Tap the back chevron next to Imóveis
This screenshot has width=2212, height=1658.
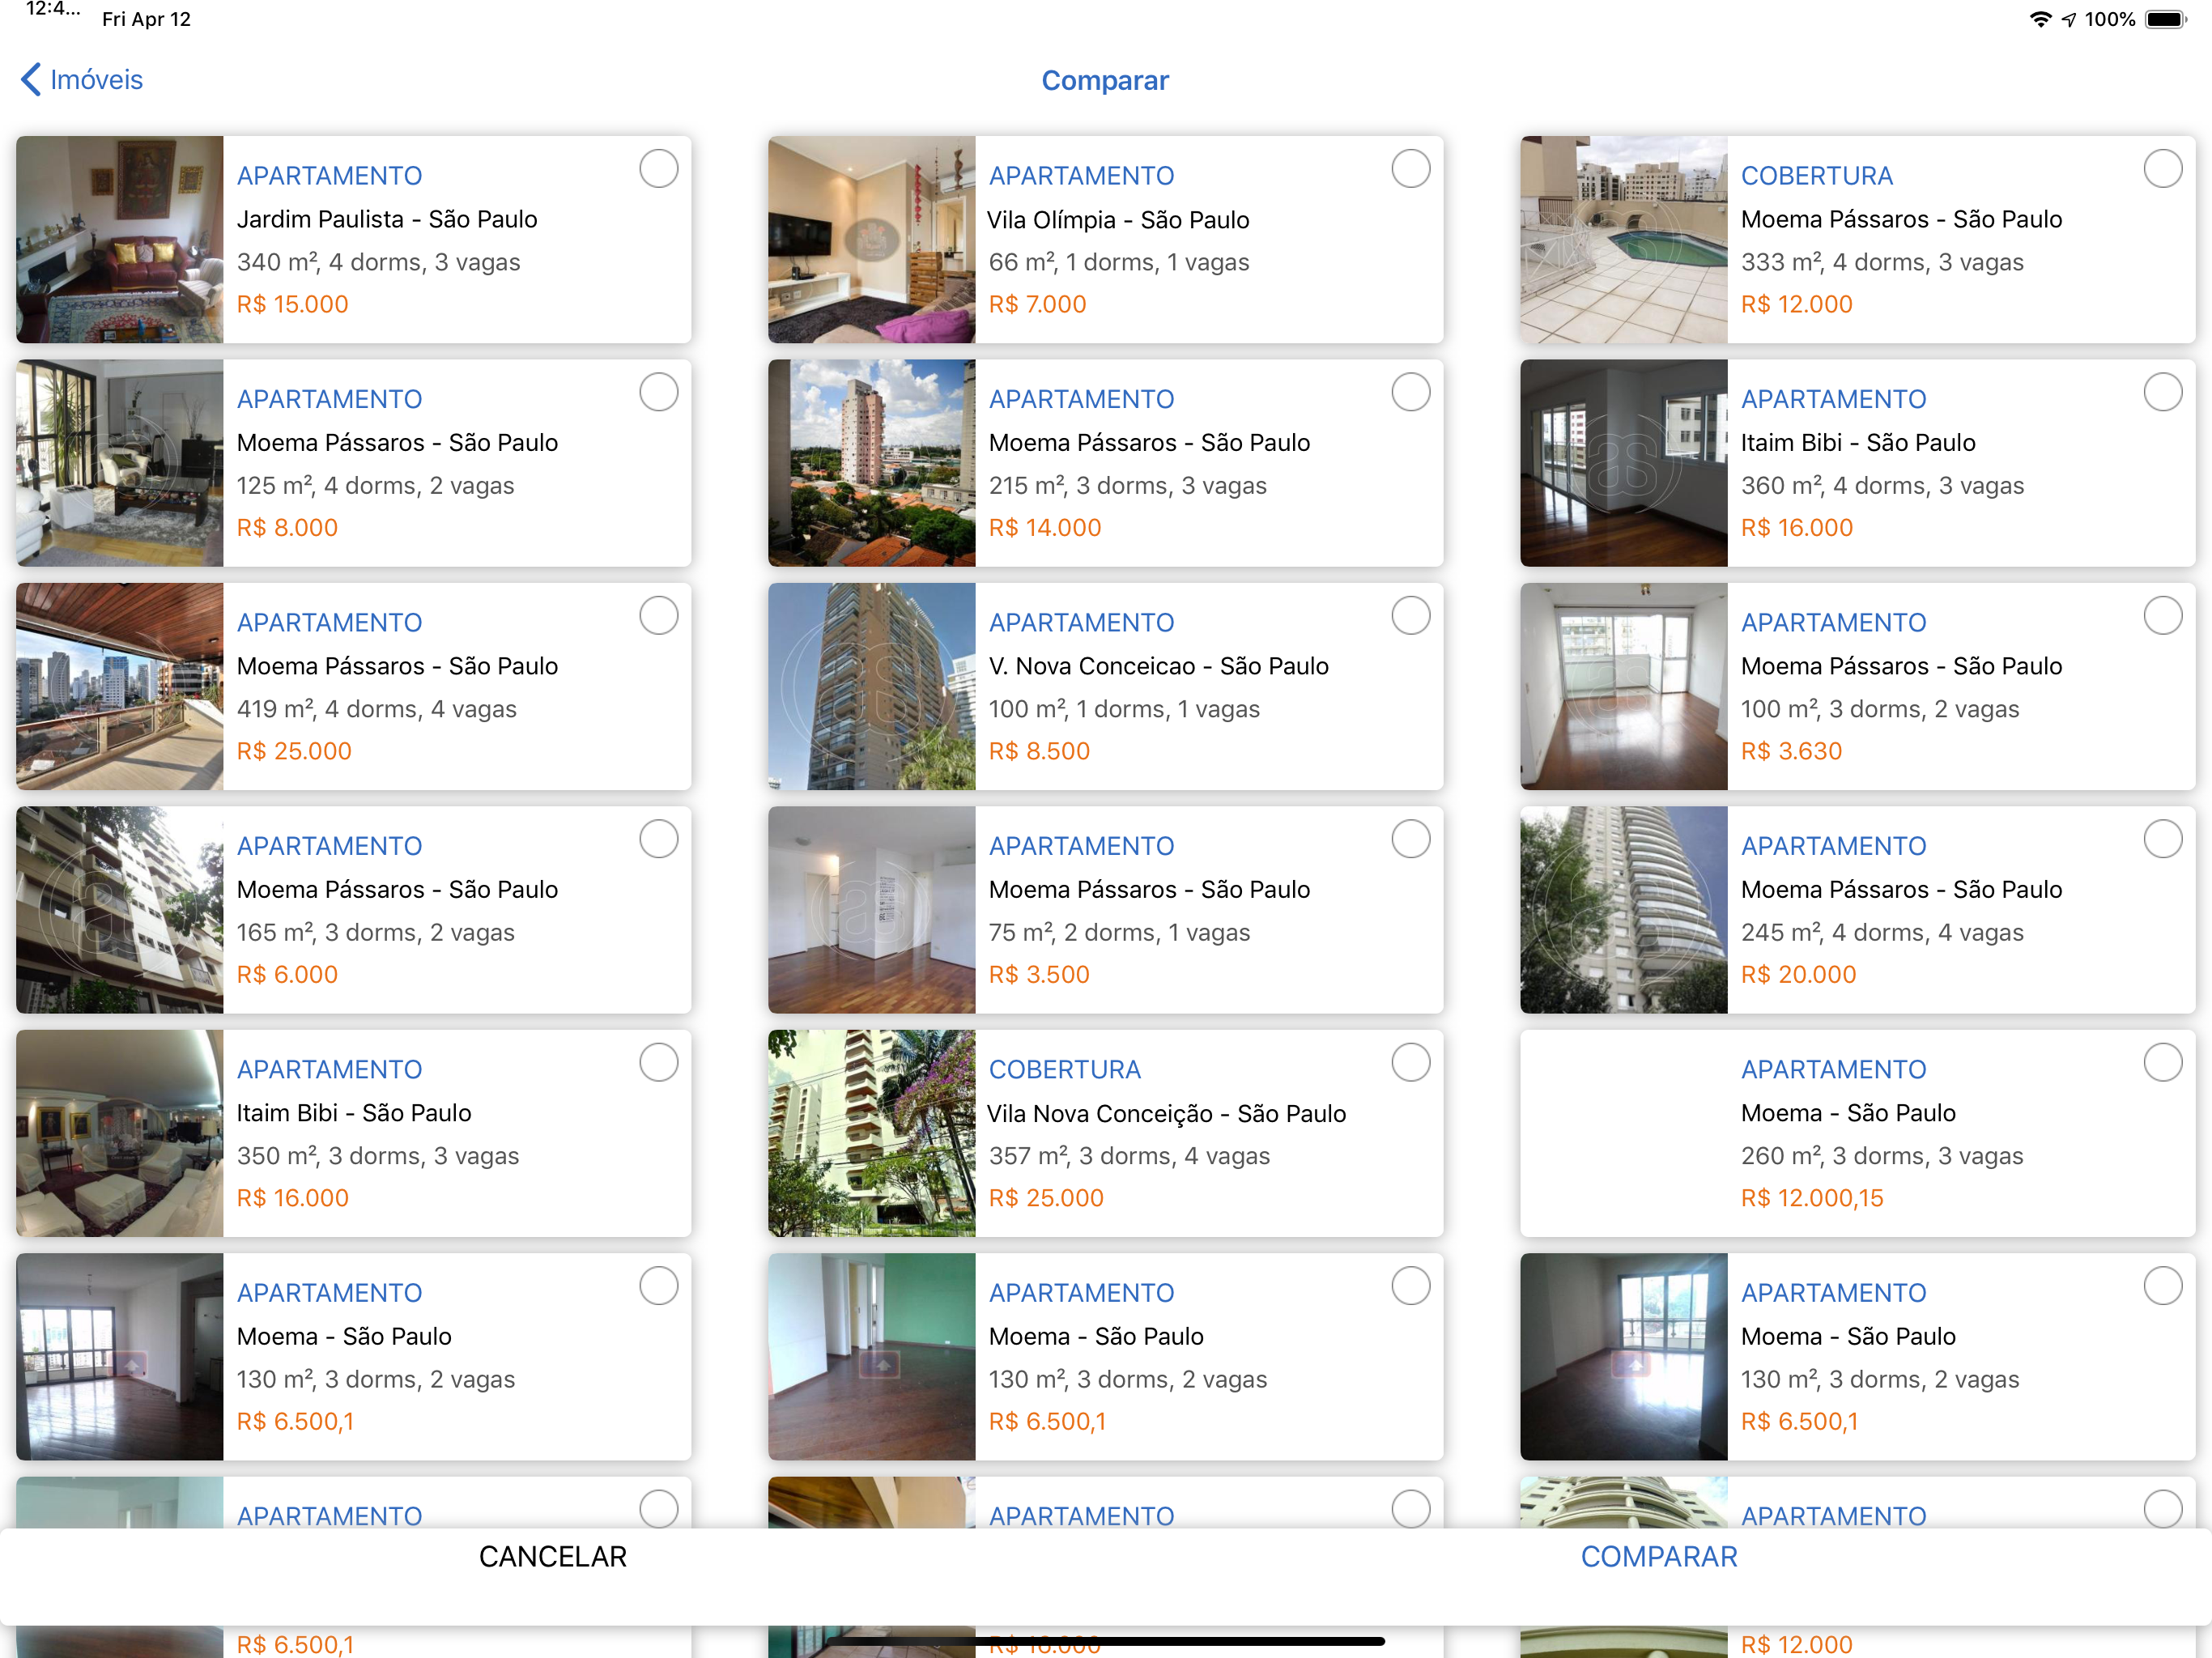pyautogui.click(x=31, y=80)
